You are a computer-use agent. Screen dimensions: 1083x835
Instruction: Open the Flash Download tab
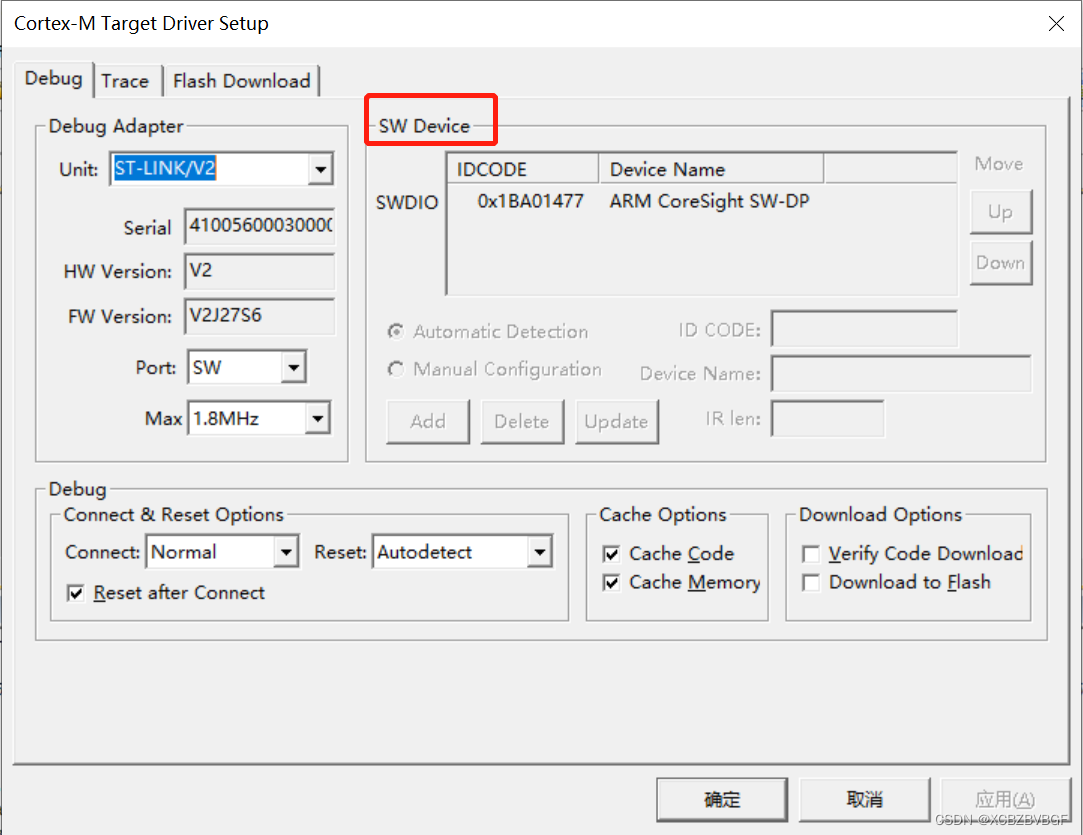(242, 81)
